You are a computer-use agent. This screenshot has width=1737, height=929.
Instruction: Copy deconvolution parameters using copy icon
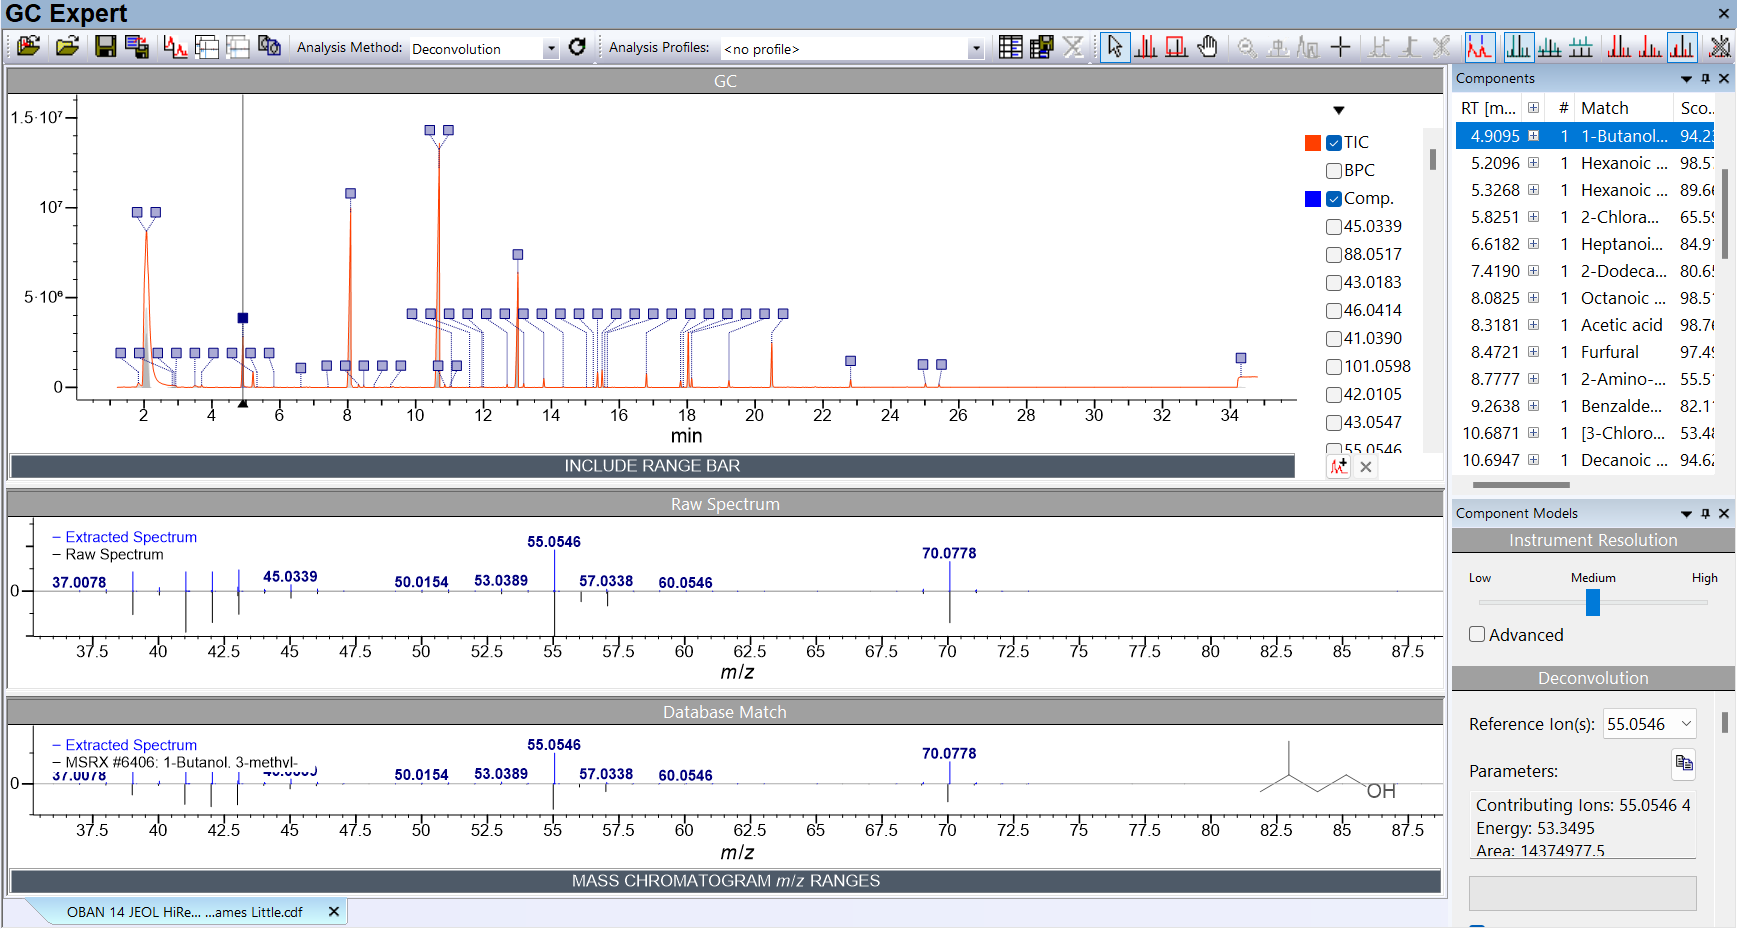pyautogui.click(x=1684, y=764)
